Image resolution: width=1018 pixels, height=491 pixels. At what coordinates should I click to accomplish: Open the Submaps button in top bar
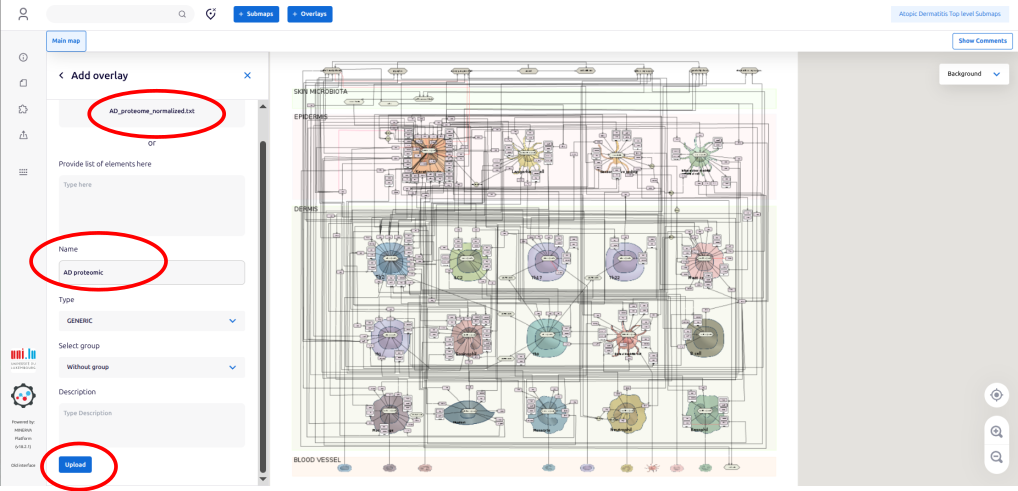pos(256,14)
